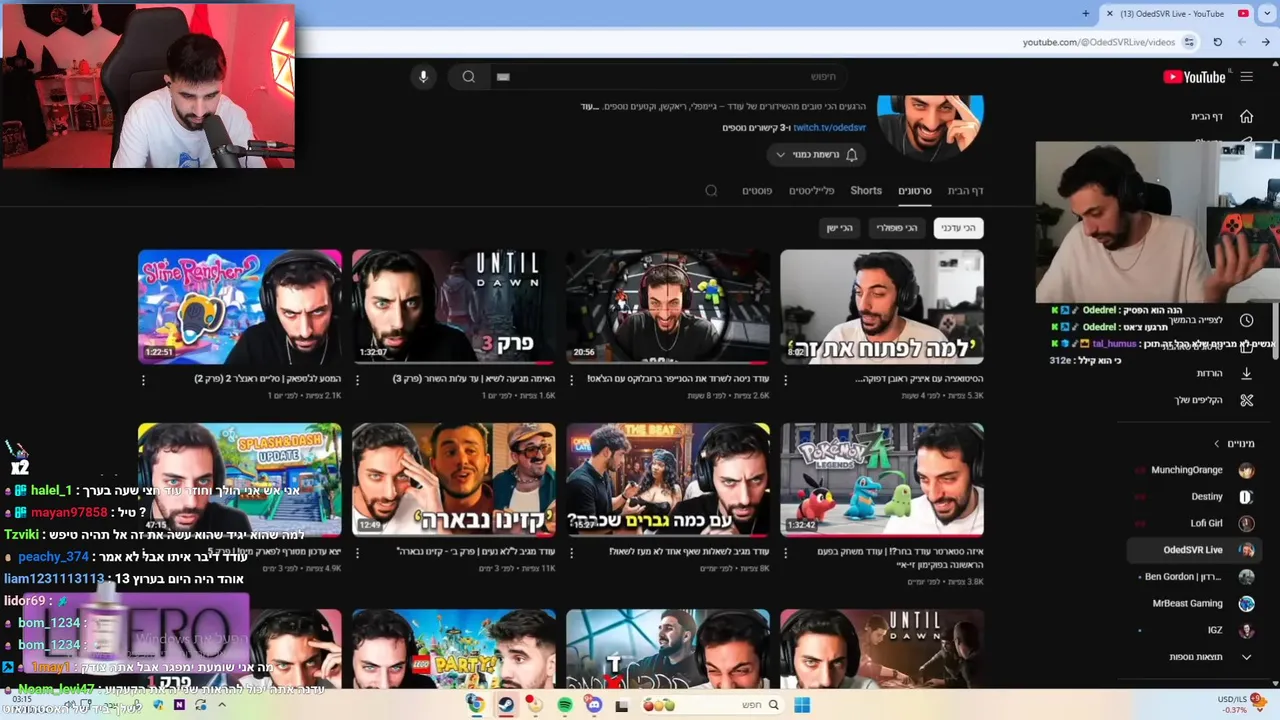Click the OneNote icon in the taskbar
This screenshot has height=720, width=1280.
click(179, 705)
